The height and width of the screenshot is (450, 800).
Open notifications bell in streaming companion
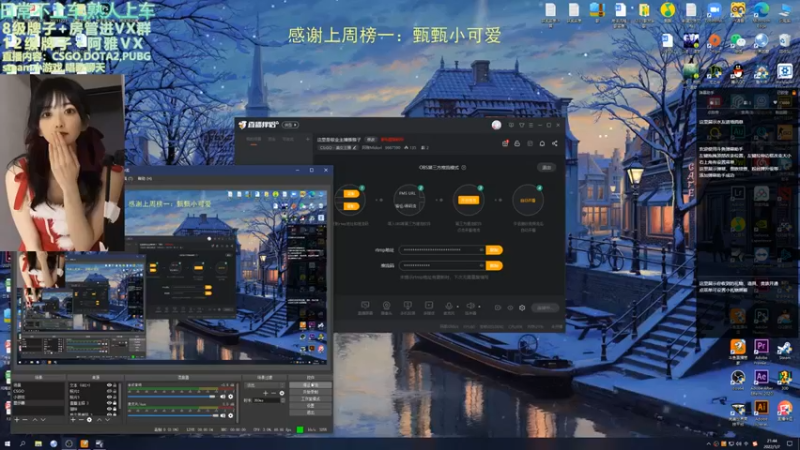point(542,144)
